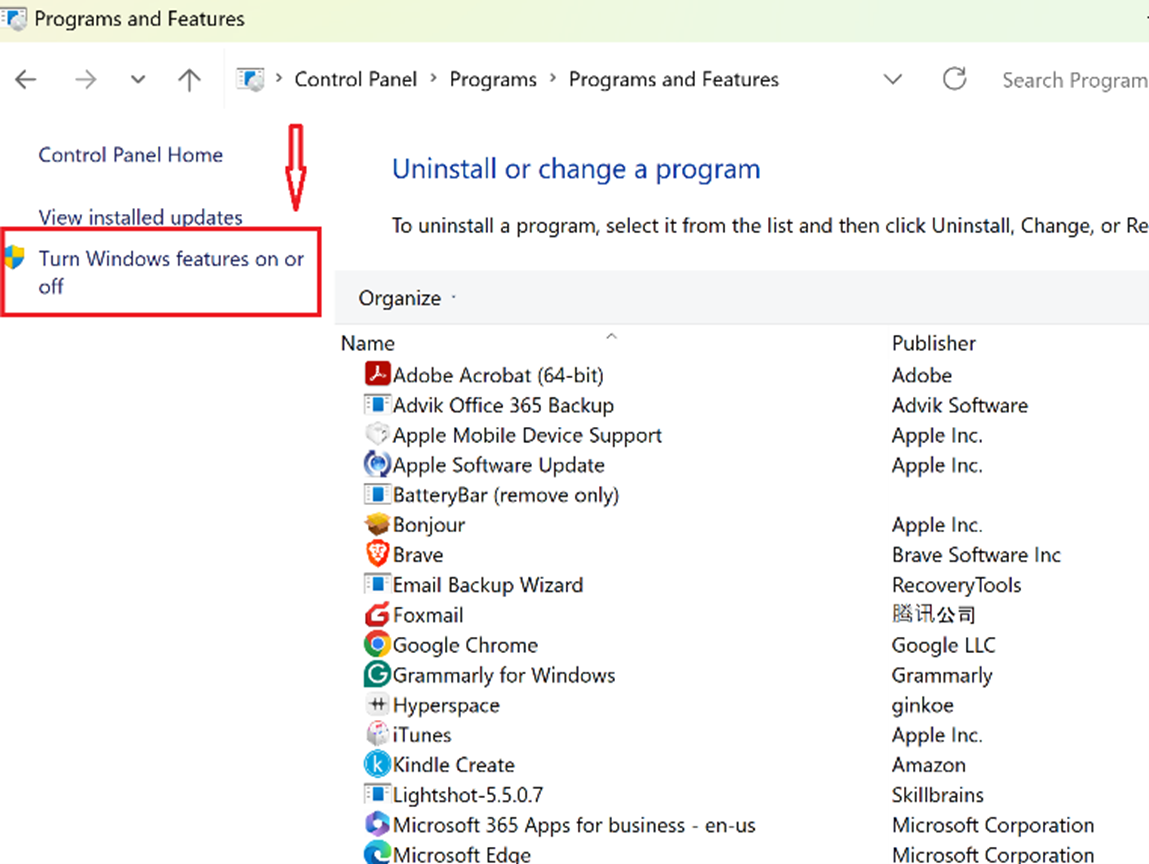Click the shield icon beside Windows features

[x=14, y=258]
